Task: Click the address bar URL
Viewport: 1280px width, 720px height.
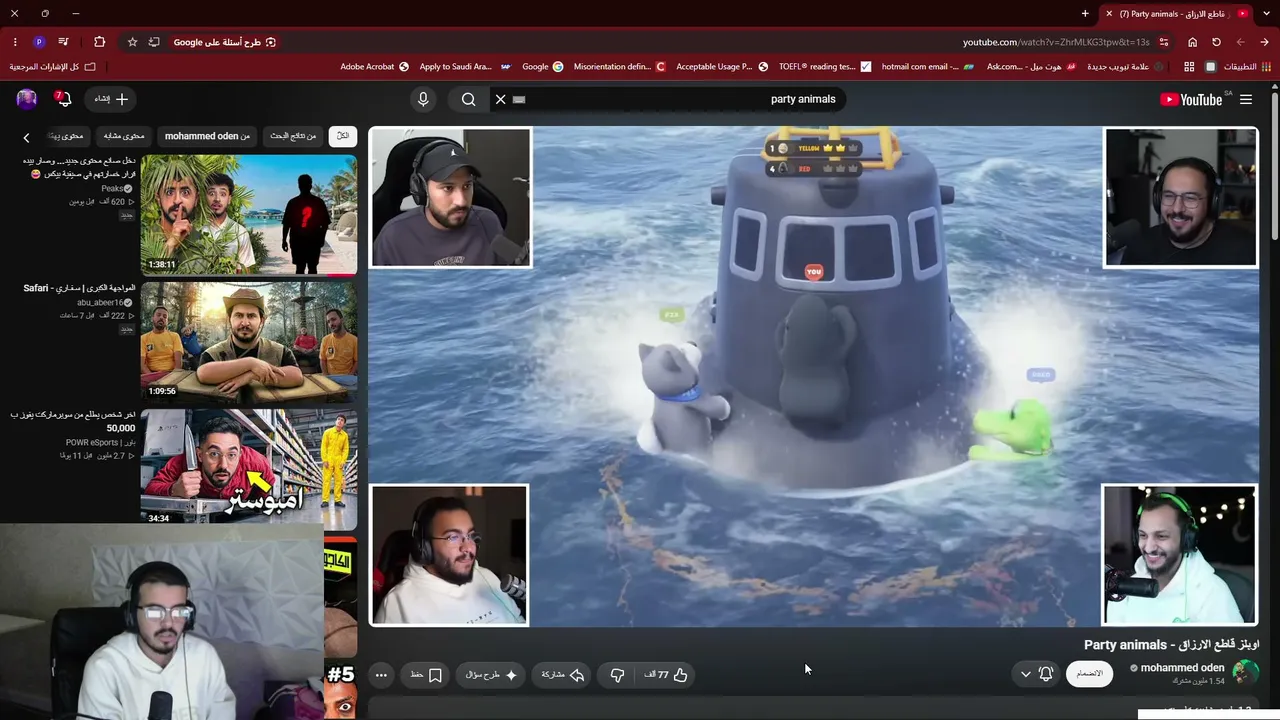Action: click(x=1055, y=42)
